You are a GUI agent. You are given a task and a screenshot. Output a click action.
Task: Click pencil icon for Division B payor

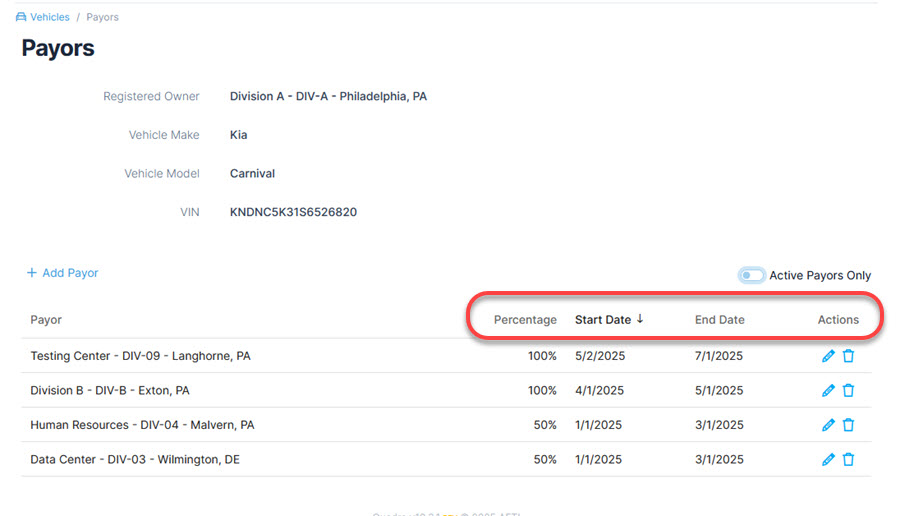pos(828,391)
